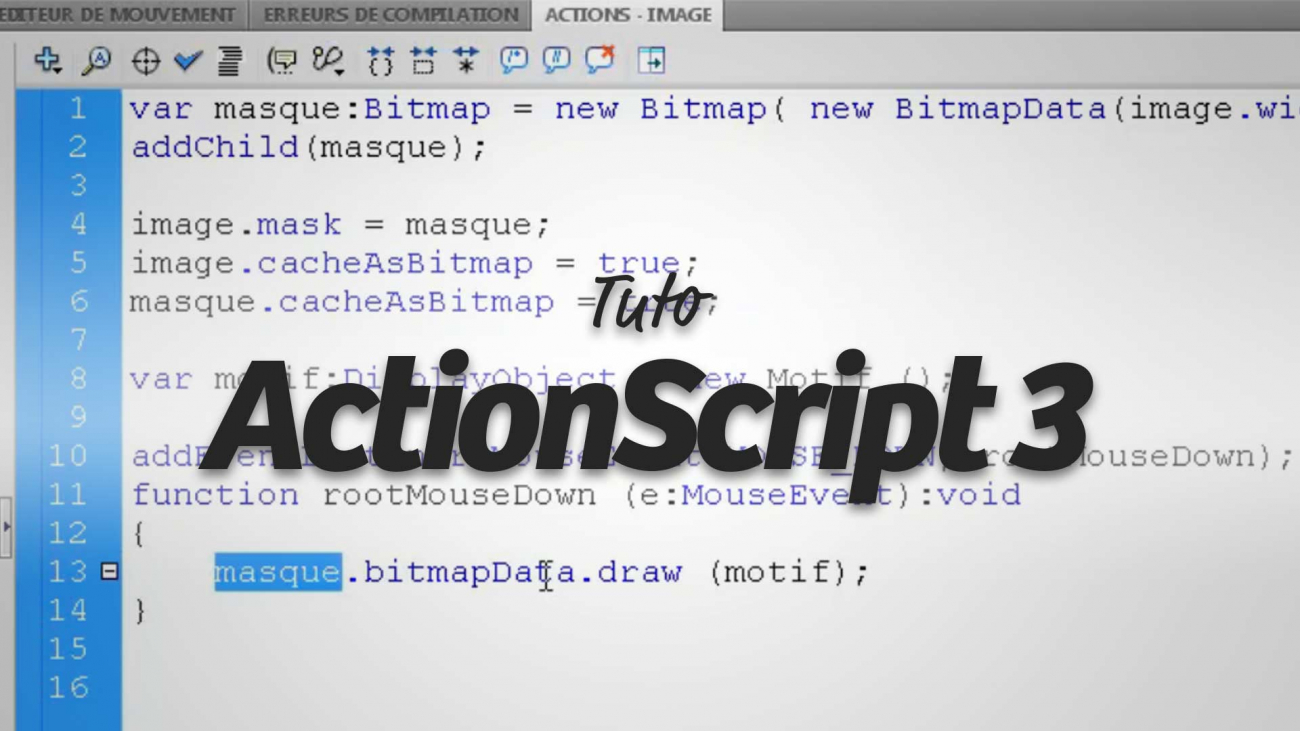Open the Erreurs de compilation tab

click(x=391, y=15)
